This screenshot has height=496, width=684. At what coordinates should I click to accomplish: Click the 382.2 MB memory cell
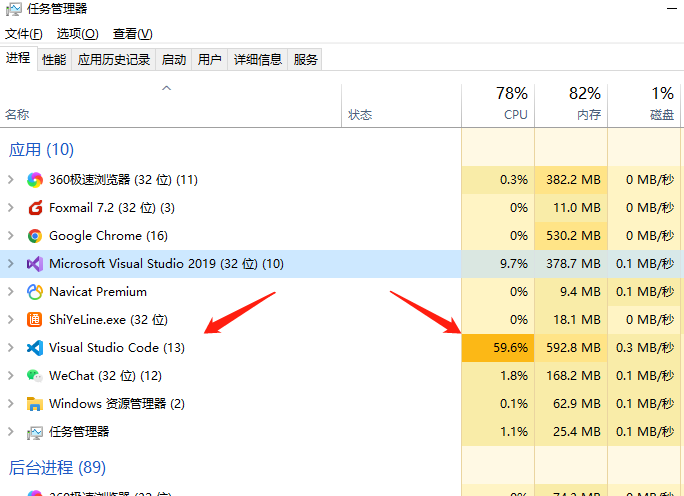[571, 180]
